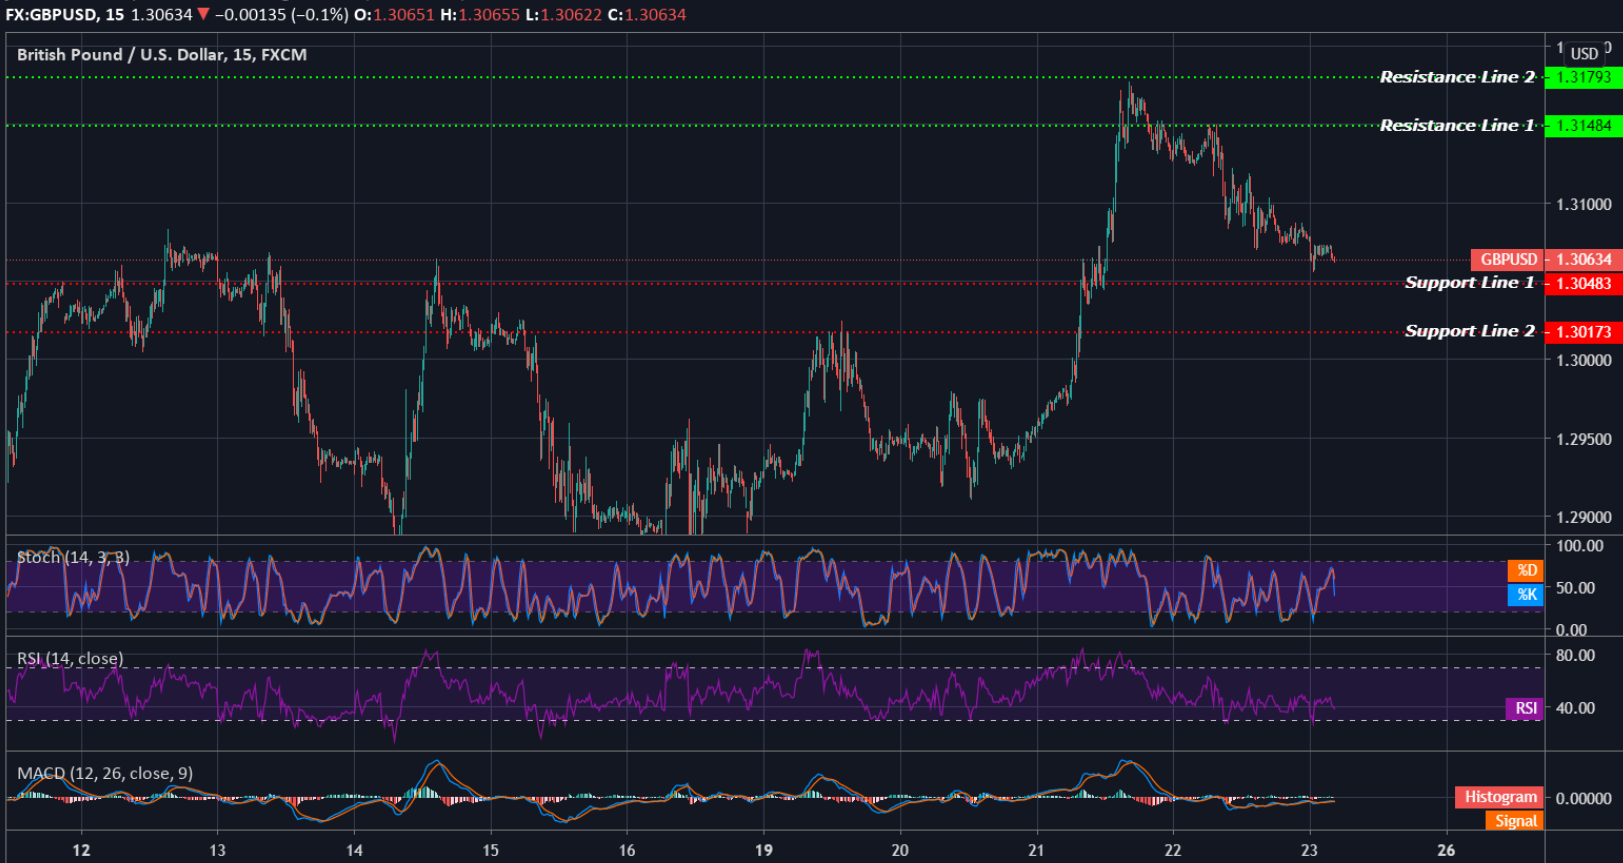
Task: Click date 12 on the time axis
Action: click(x=81, y=850)
